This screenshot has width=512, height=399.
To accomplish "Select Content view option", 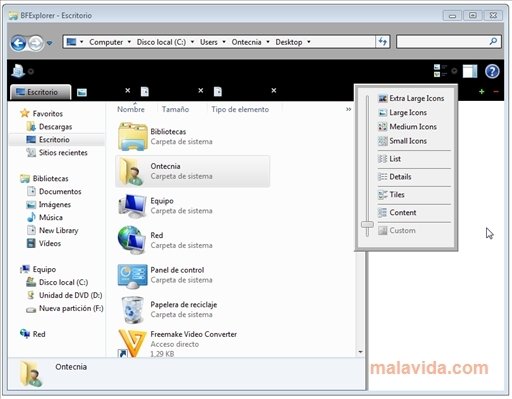I will coord(397,213).
